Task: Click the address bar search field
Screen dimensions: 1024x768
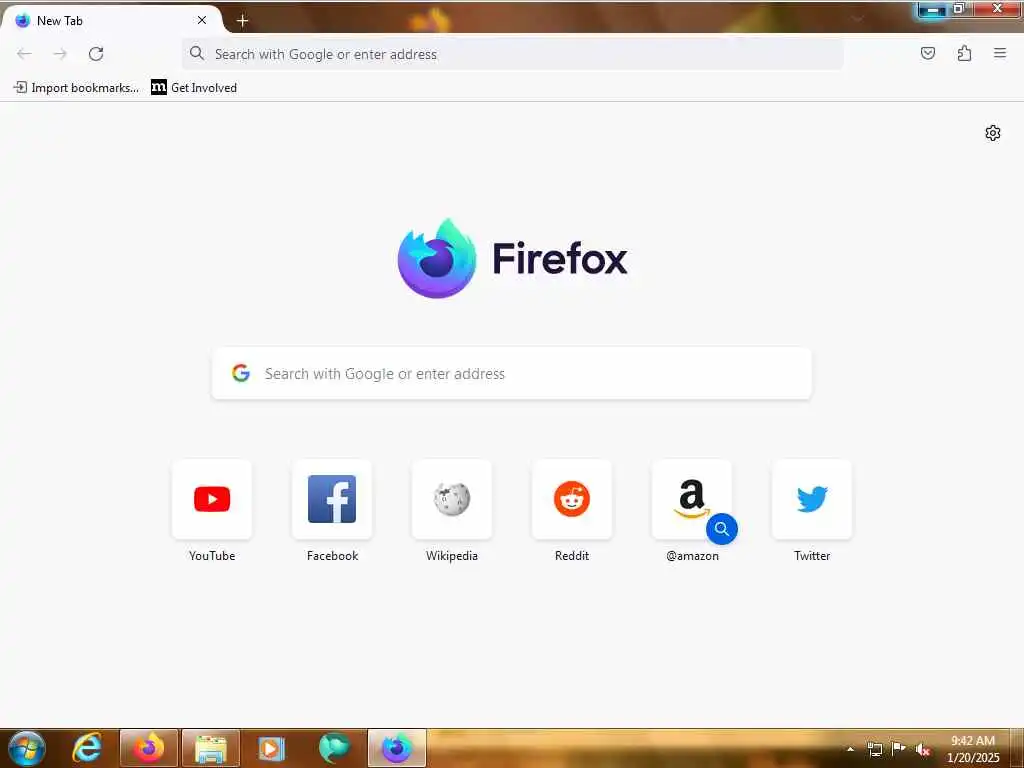Action: [513, 54]
